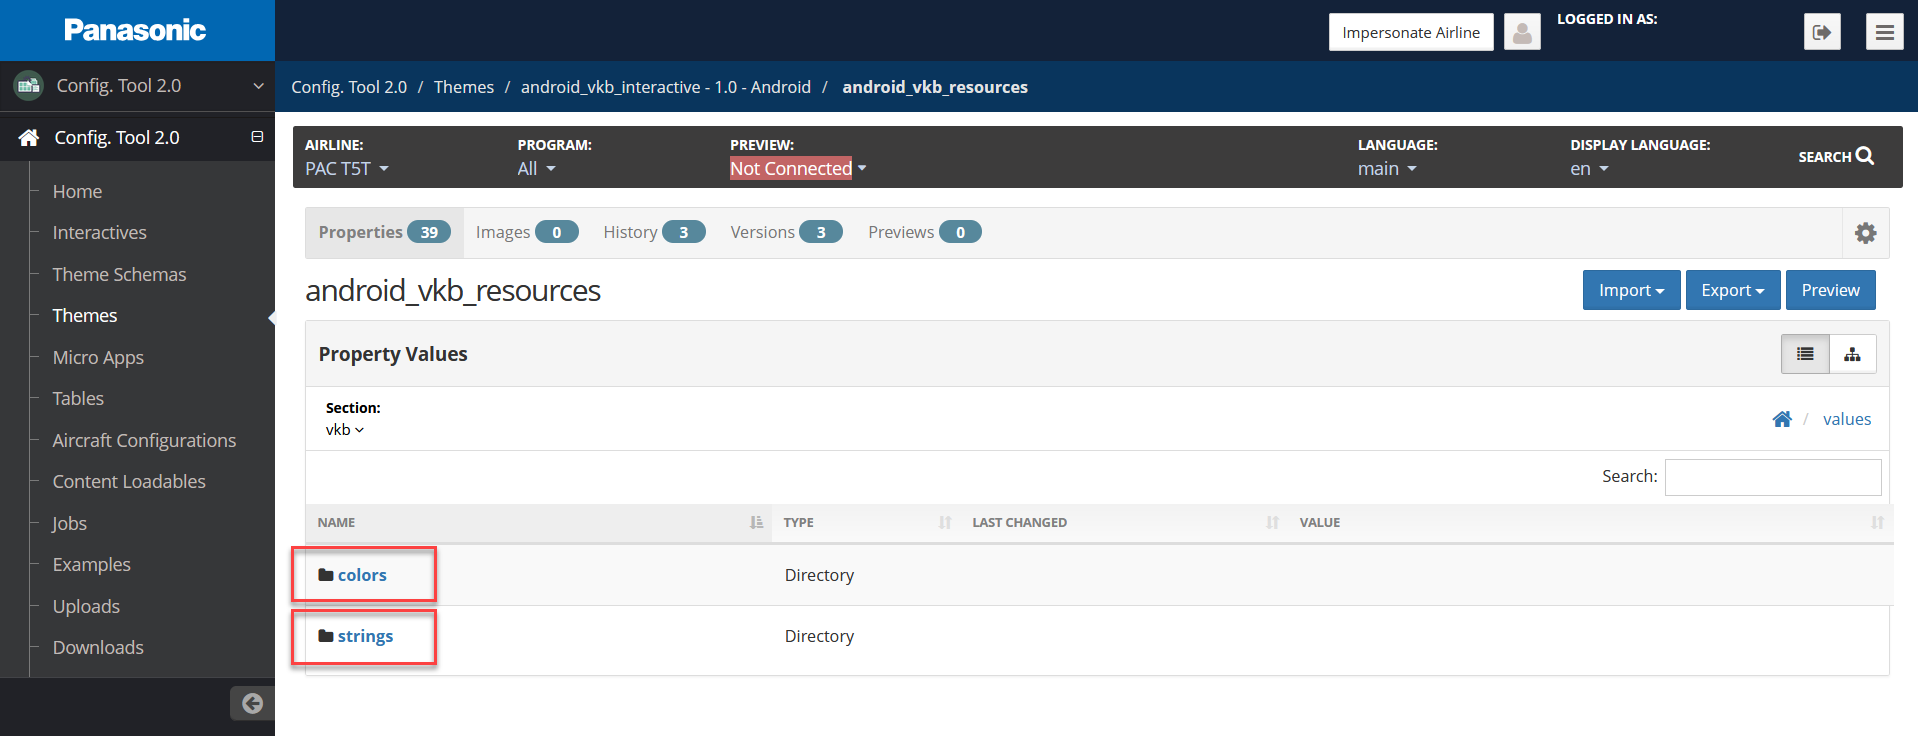Click the values breadcrumb link

pos(1846,419)
